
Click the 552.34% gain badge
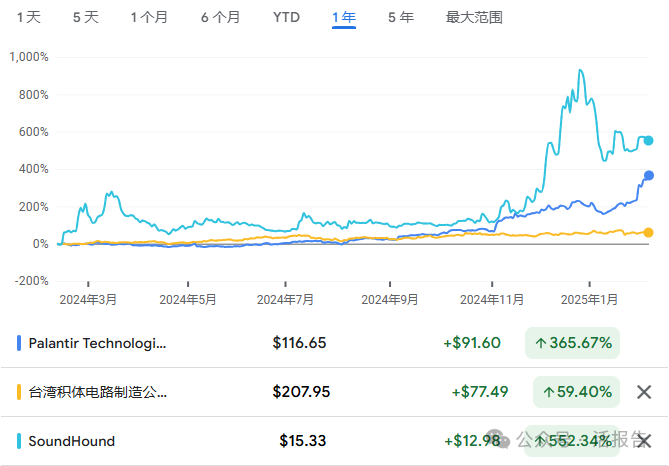572,441
